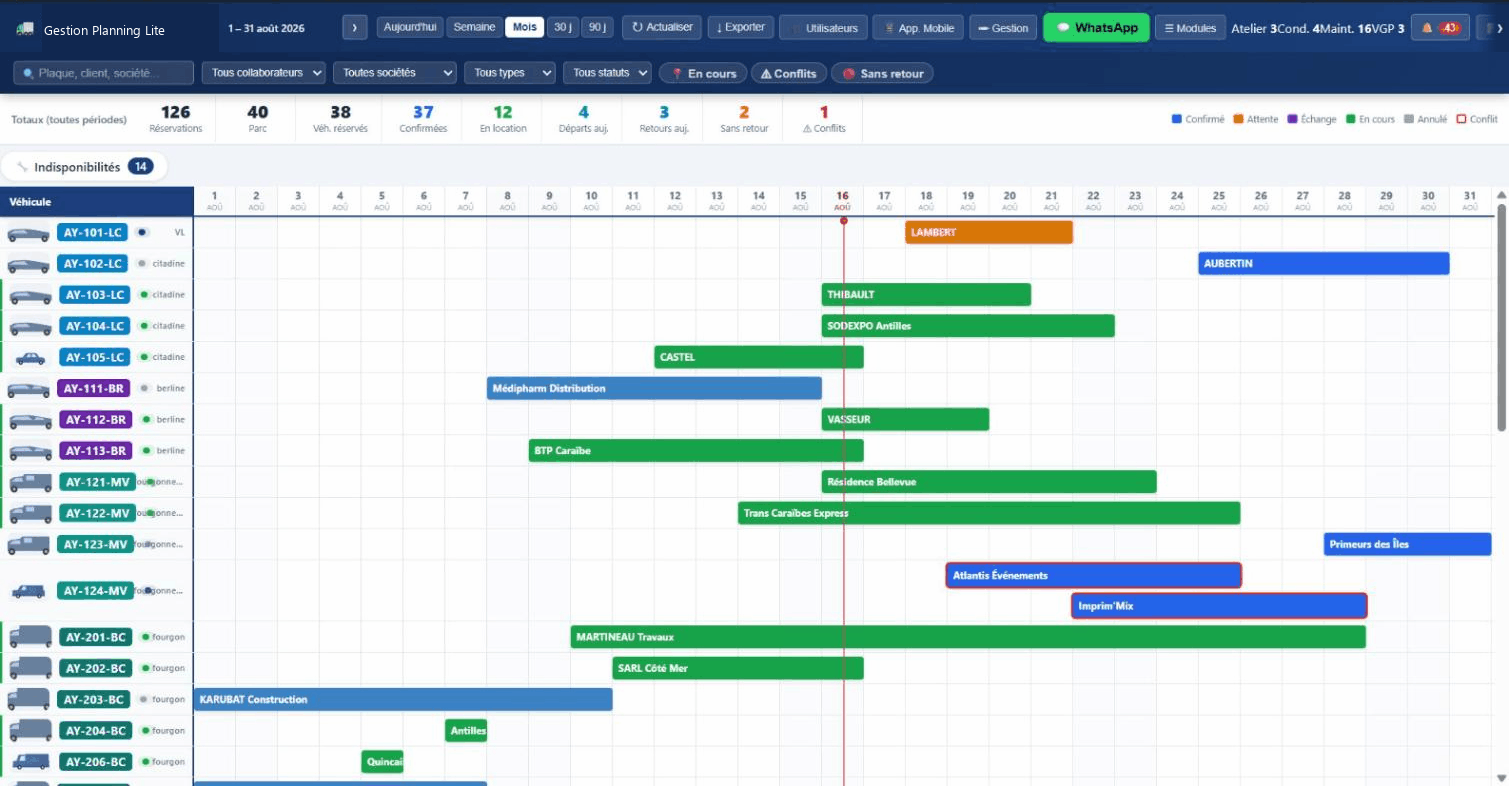This screenshot has width=1509, height=786.
Task: Click the Actualiser button
Action: pyautogui.click(x=662, y=28)
